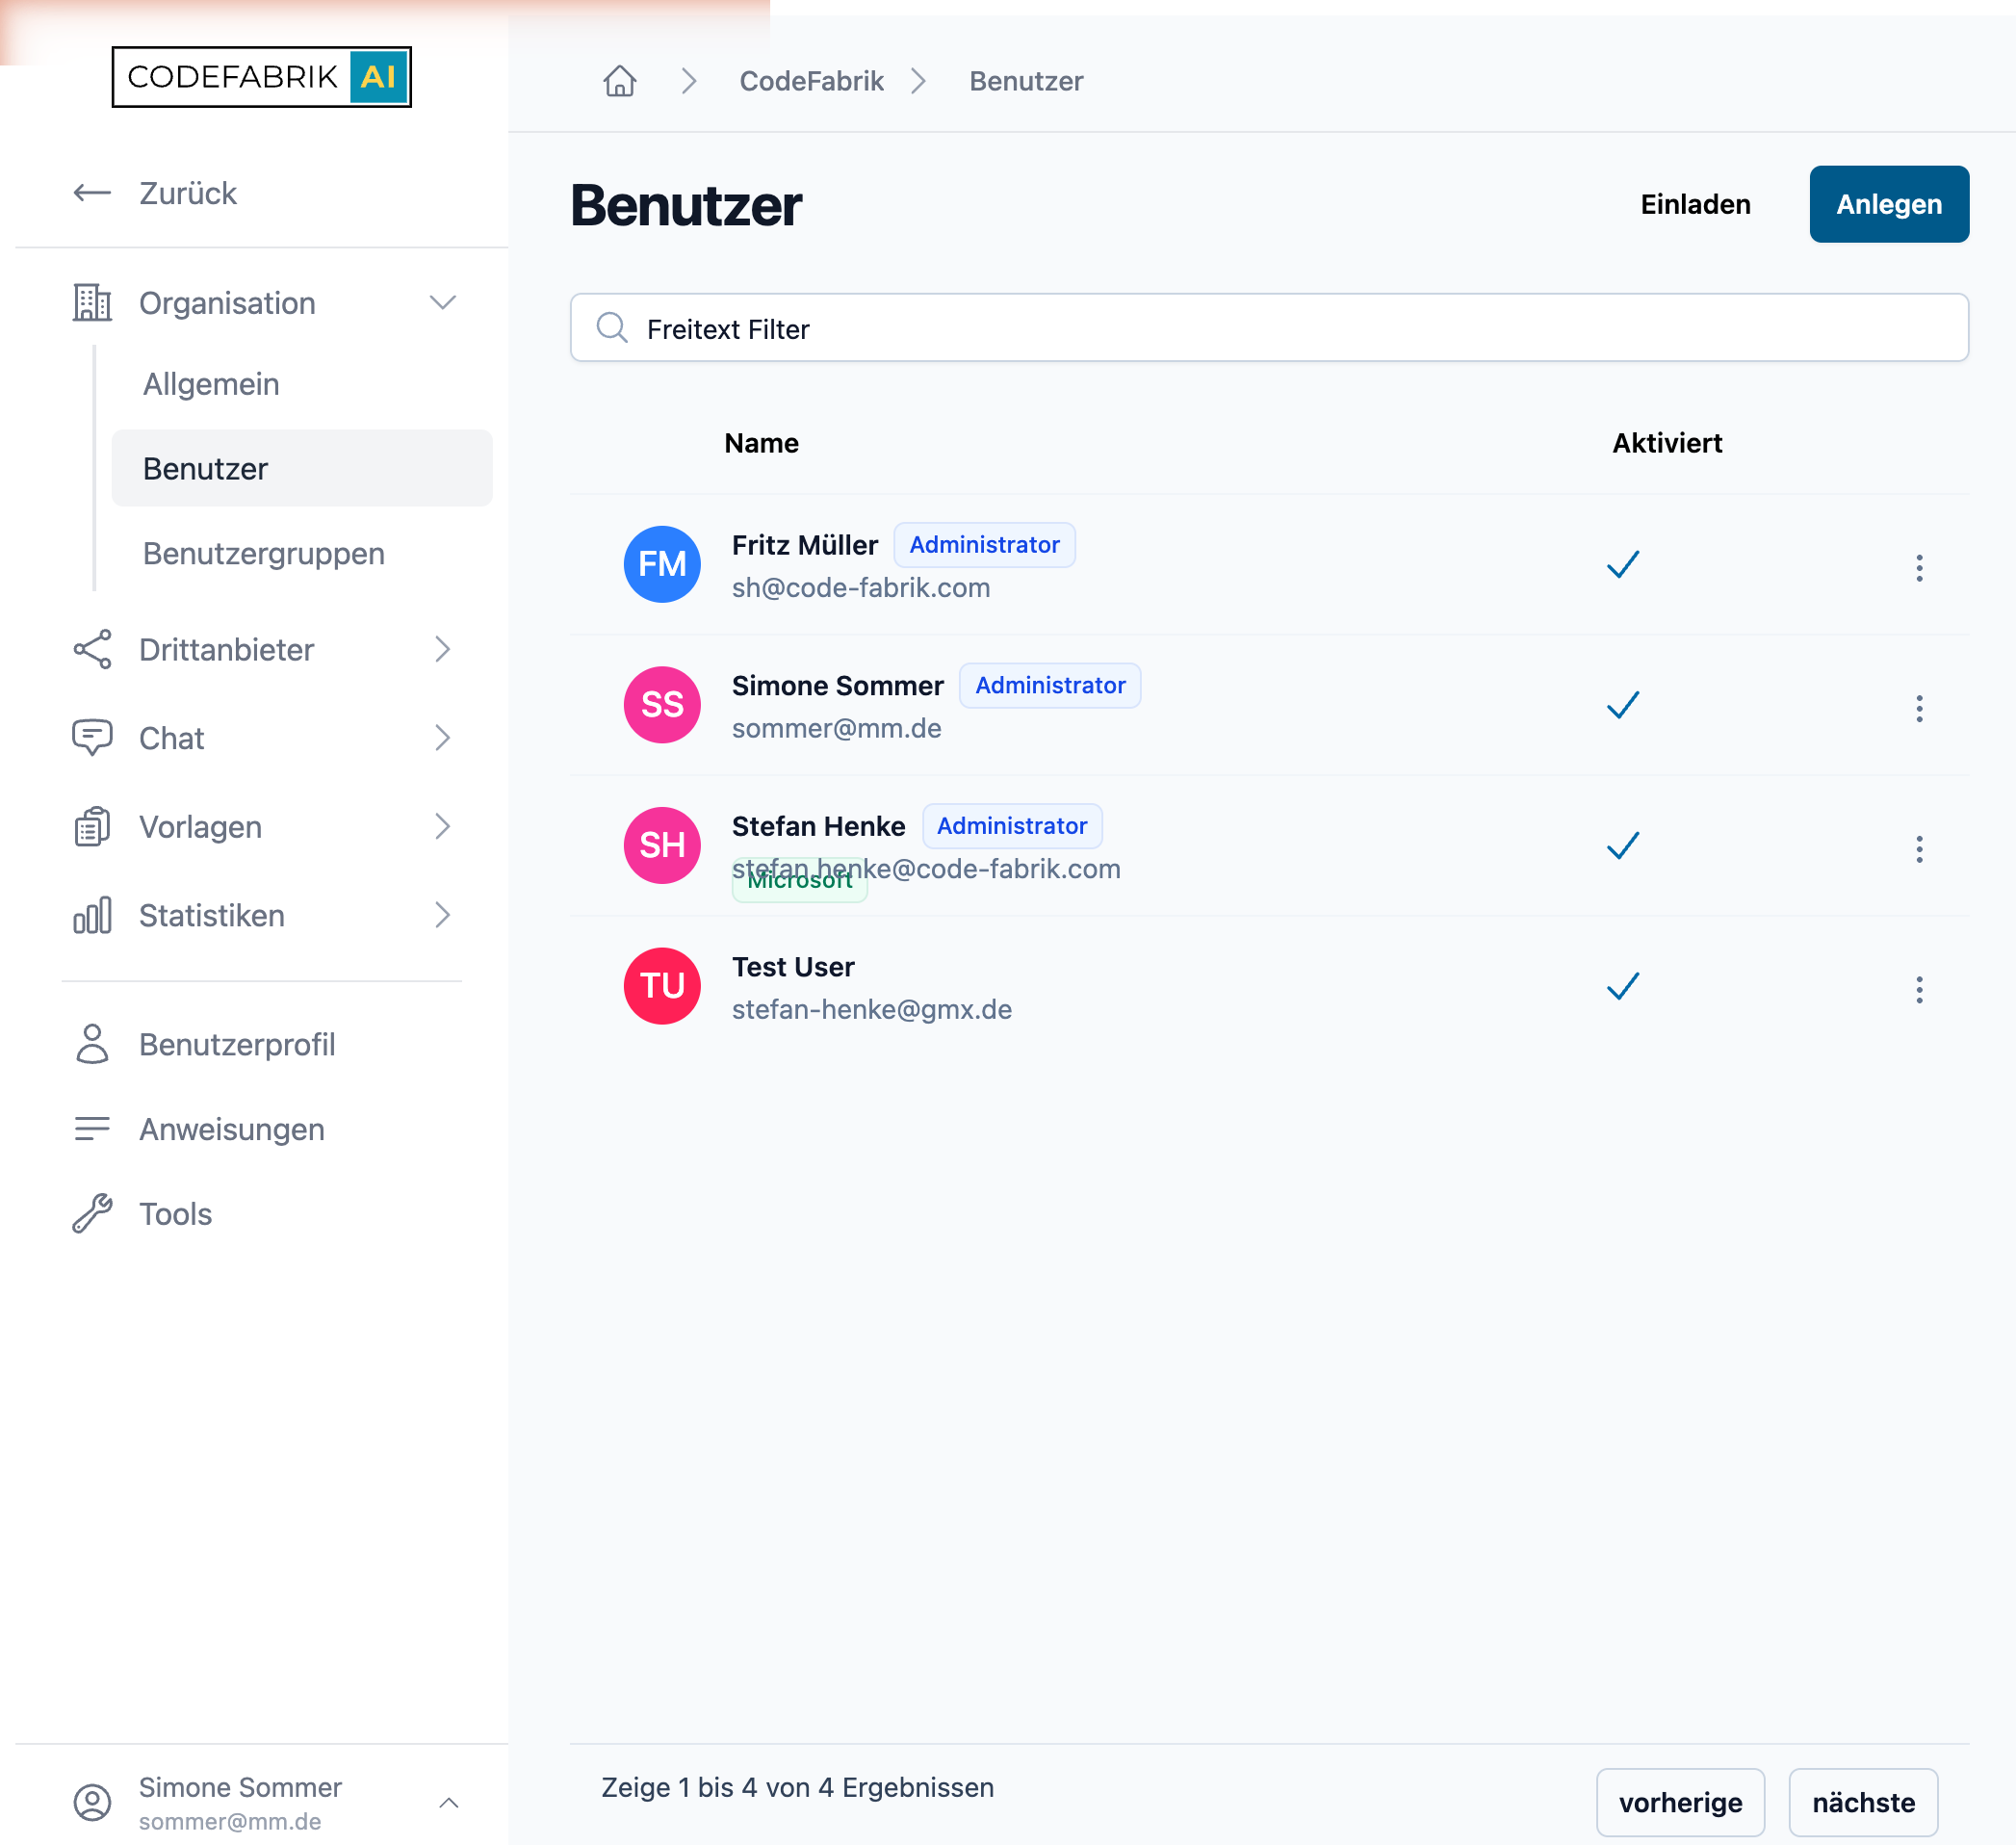Open the three-dot menu for Fritz Müller
Viewport: 2016px width, 1845px height.
point(1919,568)
